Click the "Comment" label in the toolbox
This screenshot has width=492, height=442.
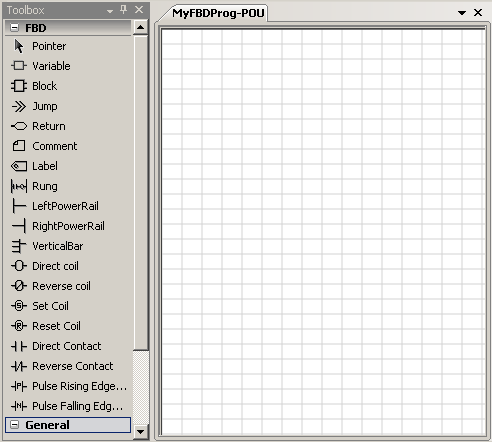55,146
